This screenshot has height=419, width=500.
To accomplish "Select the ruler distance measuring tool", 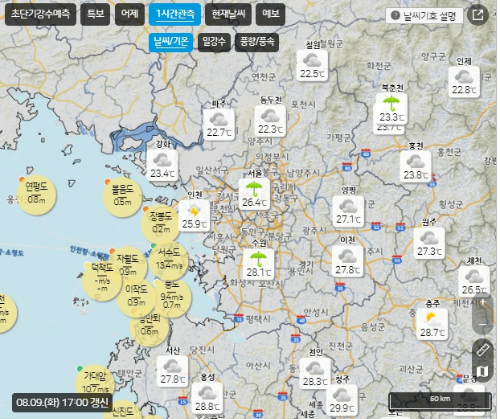I will [483, 349].
